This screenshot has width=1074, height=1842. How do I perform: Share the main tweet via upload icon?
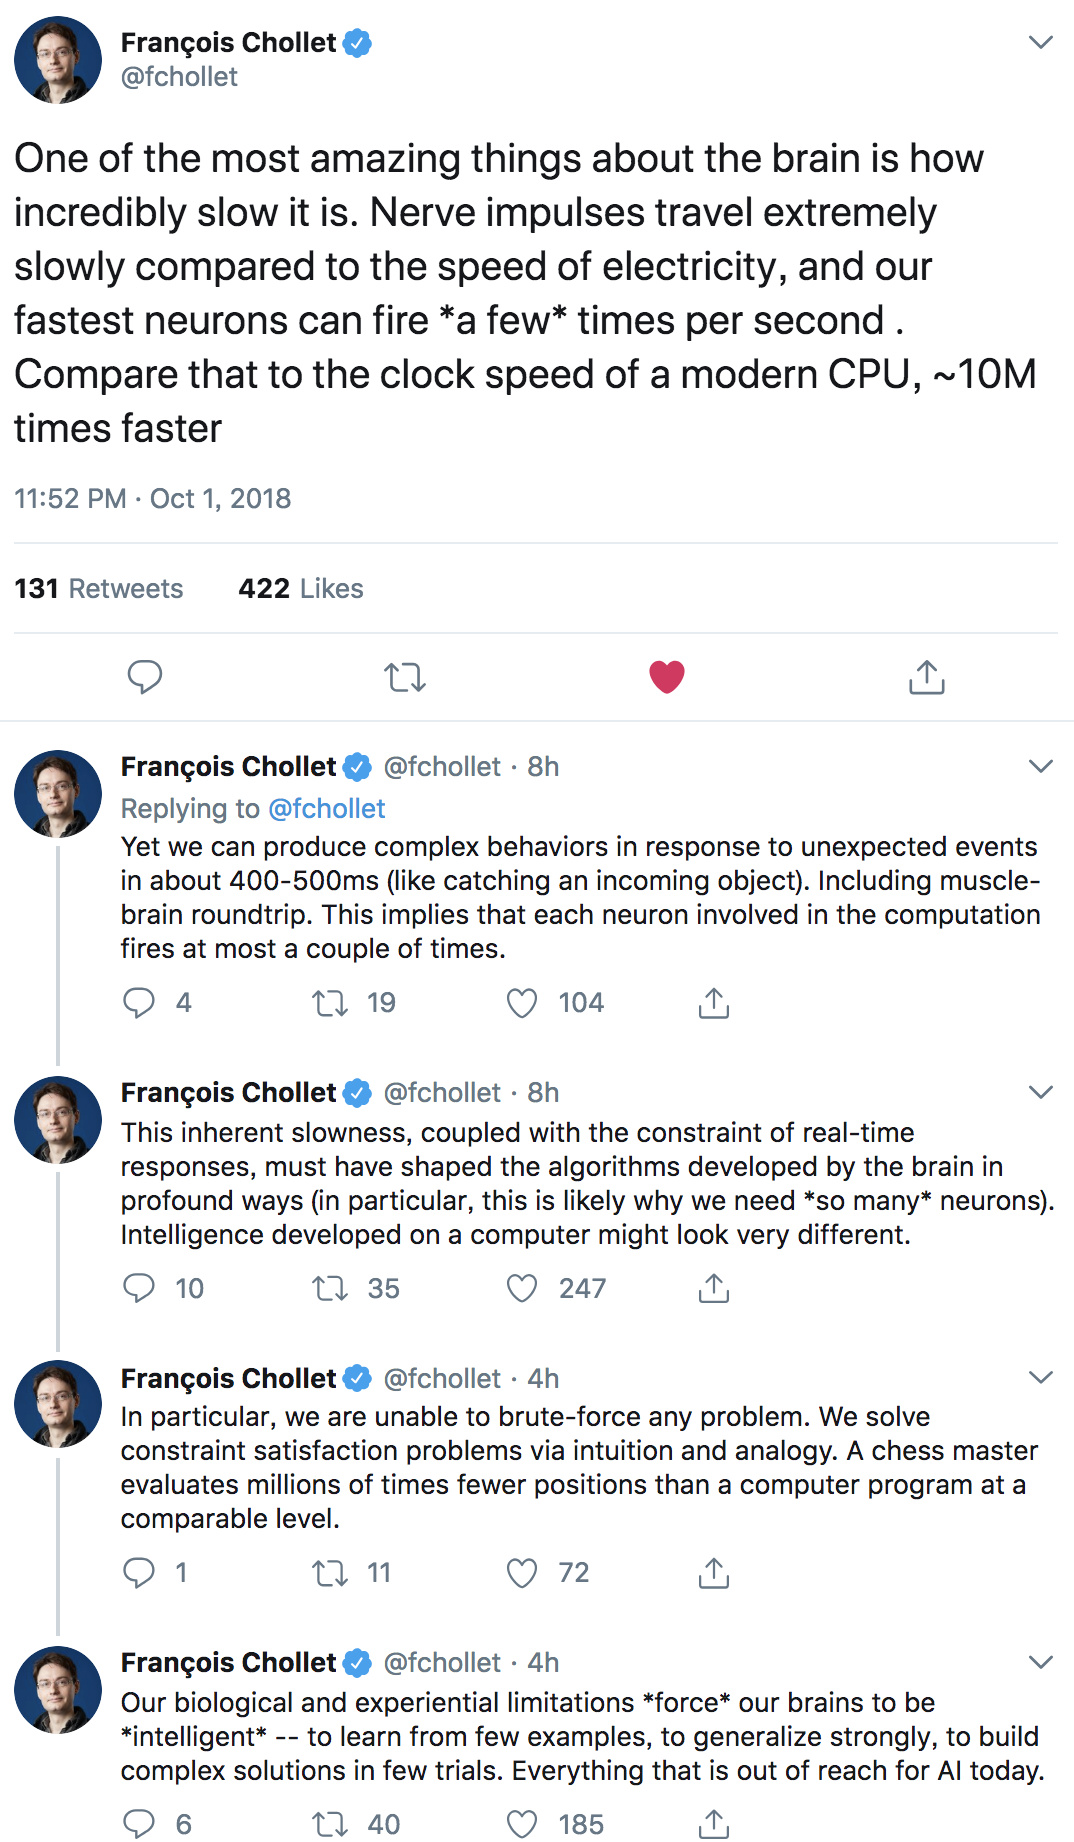[x=927, y=677]
